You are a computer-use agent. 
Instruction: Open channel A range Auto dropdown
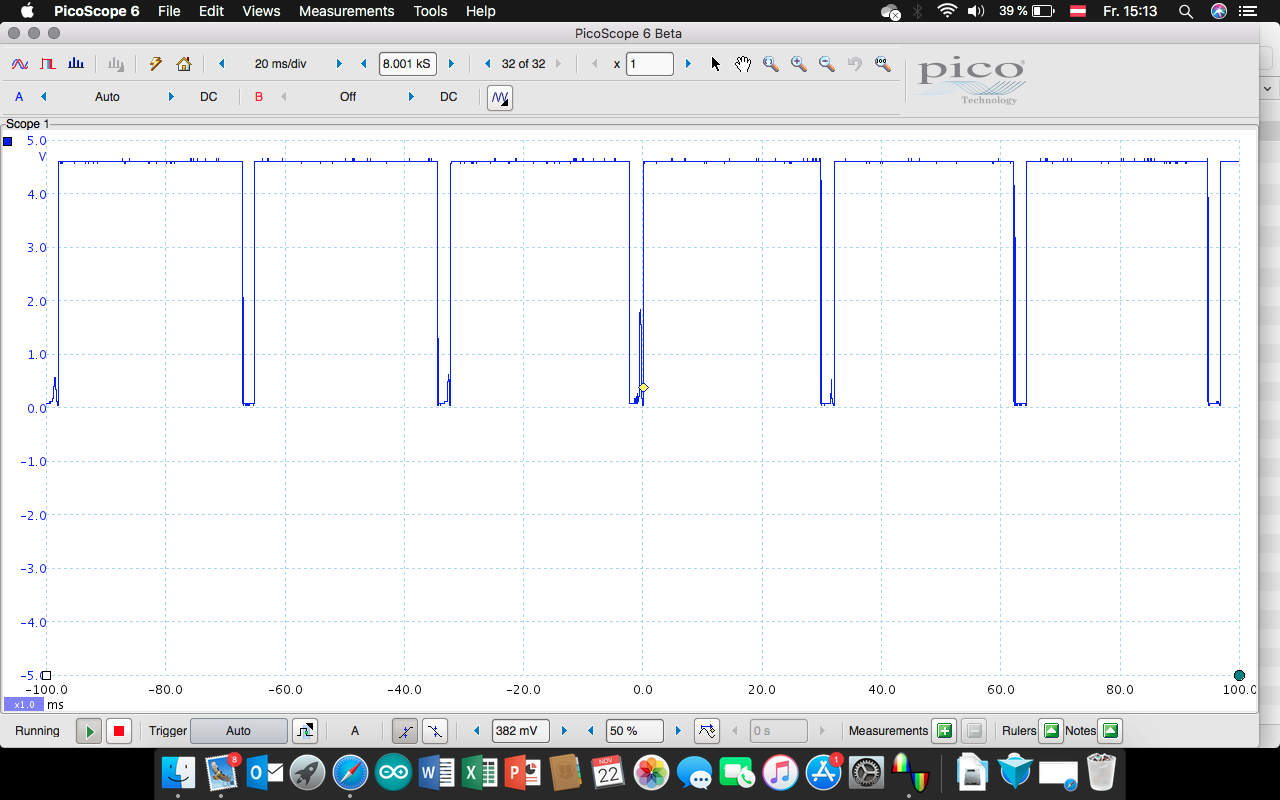[x=107, y=97]
